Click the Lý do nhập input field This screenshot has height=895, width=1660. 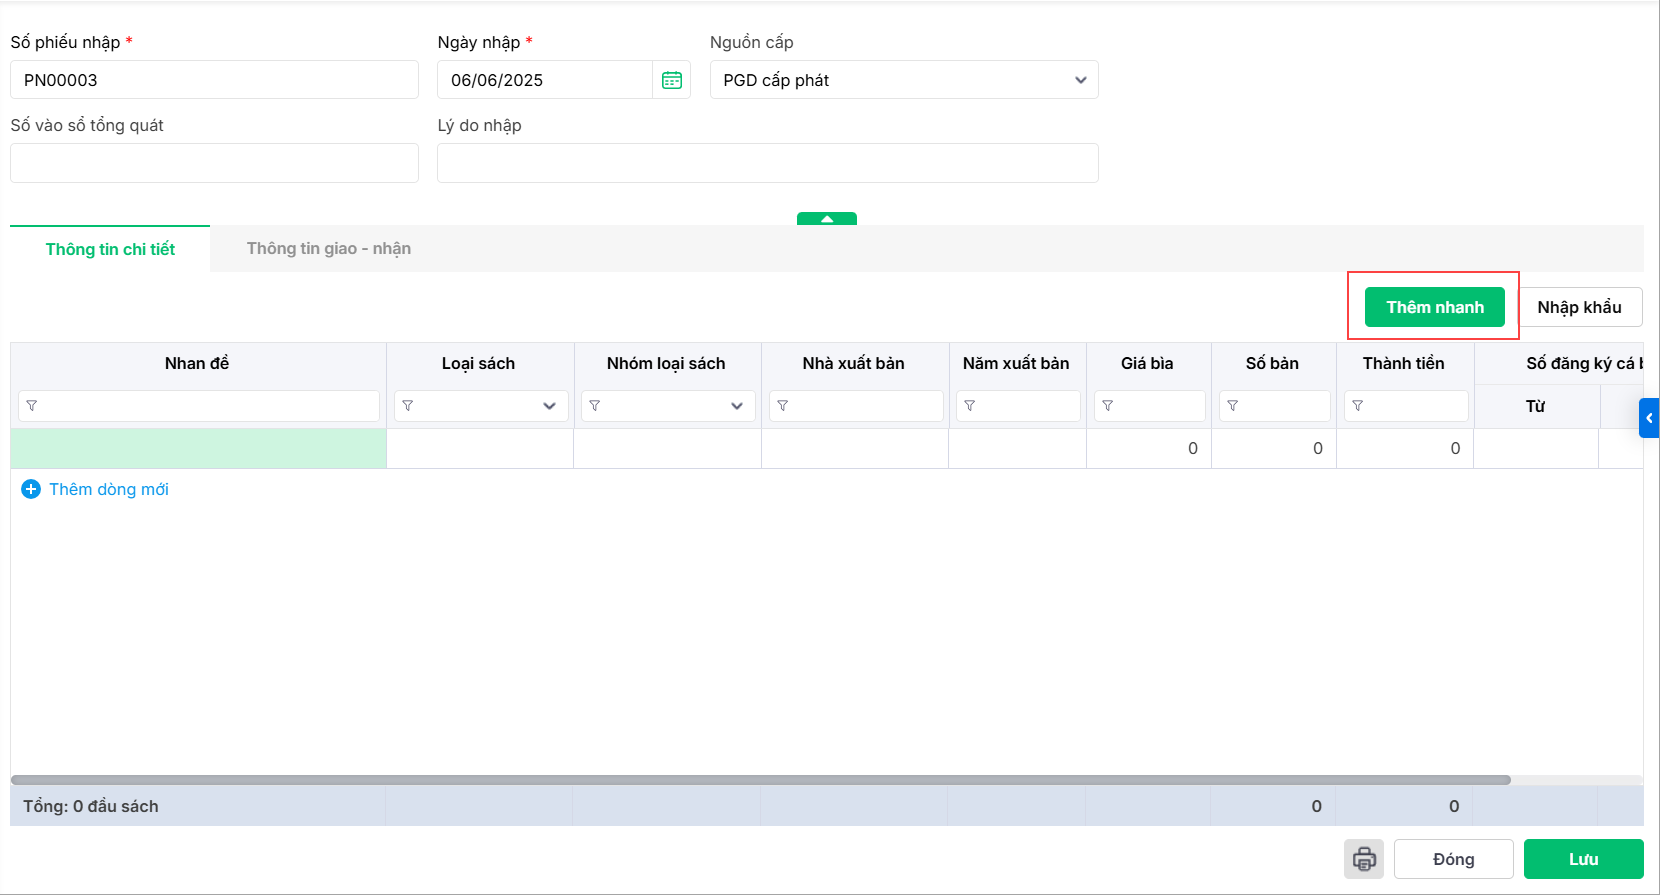[767, 163]
